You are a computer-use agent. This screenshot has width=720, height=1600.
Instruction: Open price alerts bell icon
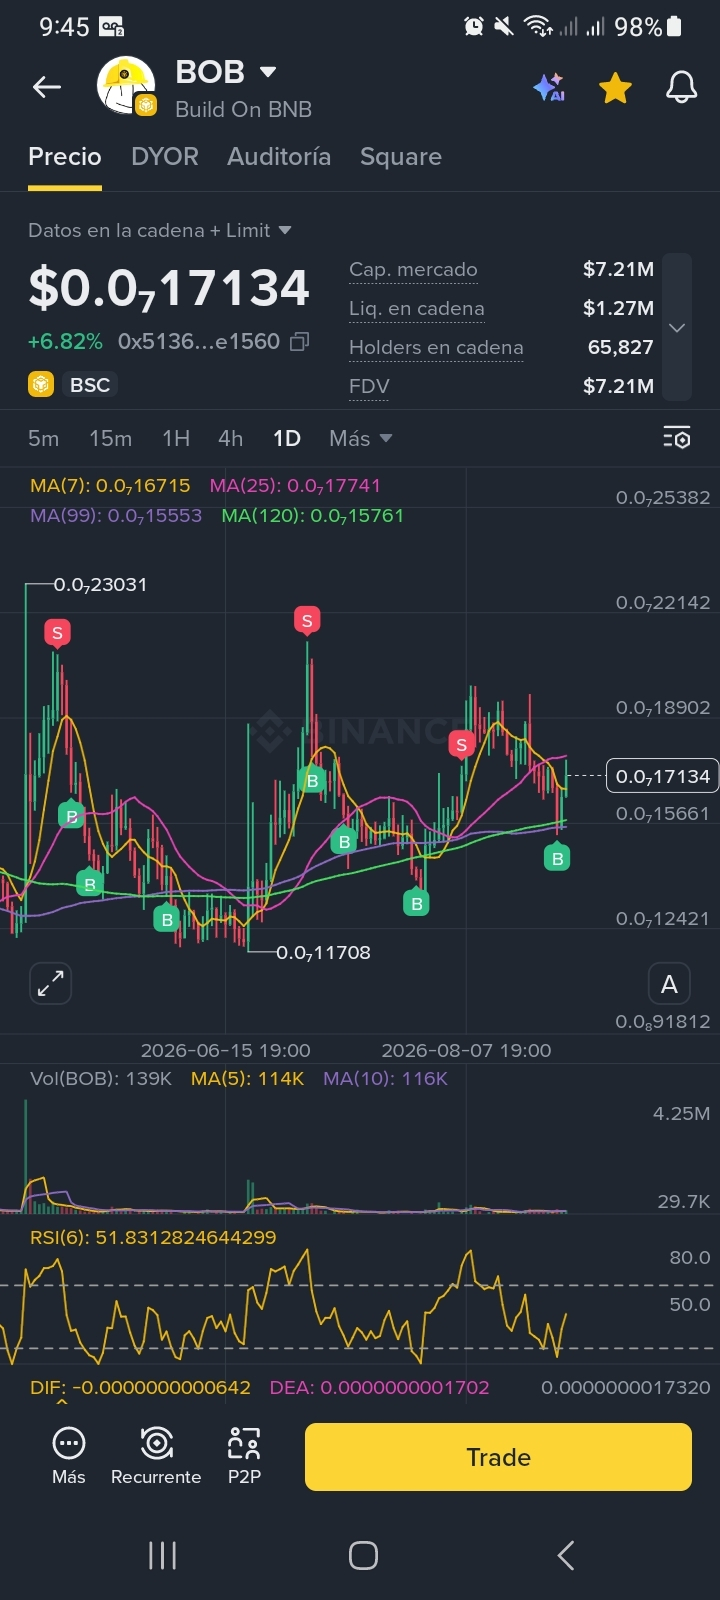[682, 88]
